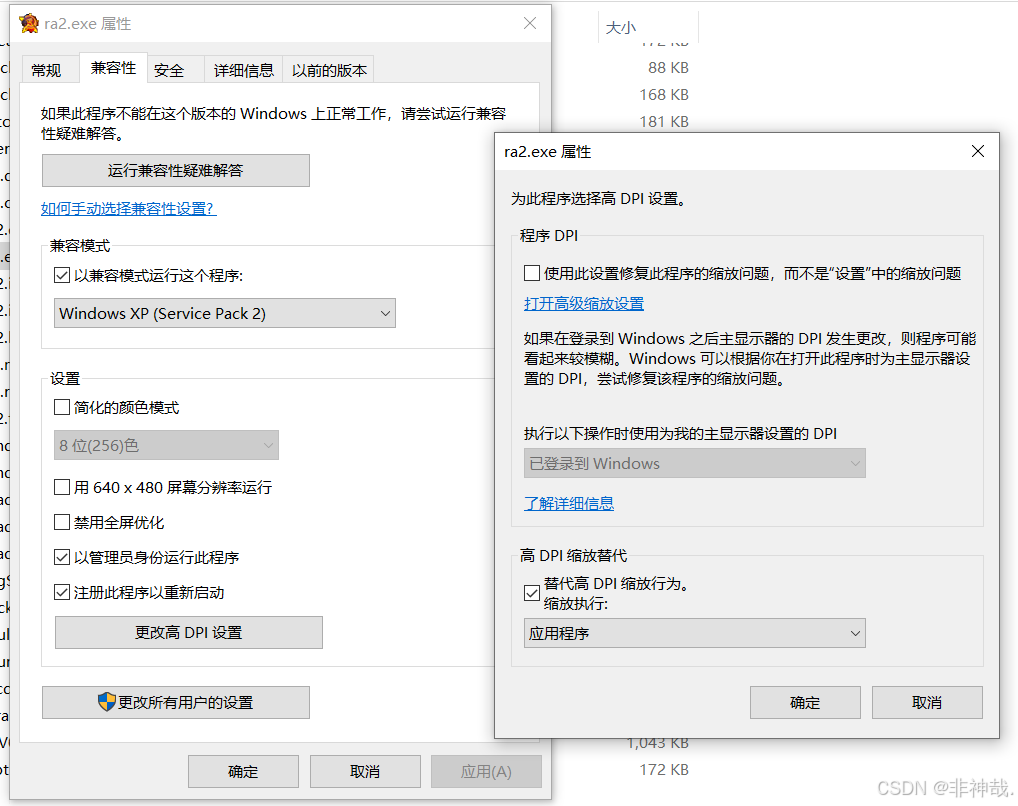Screen dimensions: 1018x806
Task: Click the 应用(A) button
Action: click(x=486, y=772)
